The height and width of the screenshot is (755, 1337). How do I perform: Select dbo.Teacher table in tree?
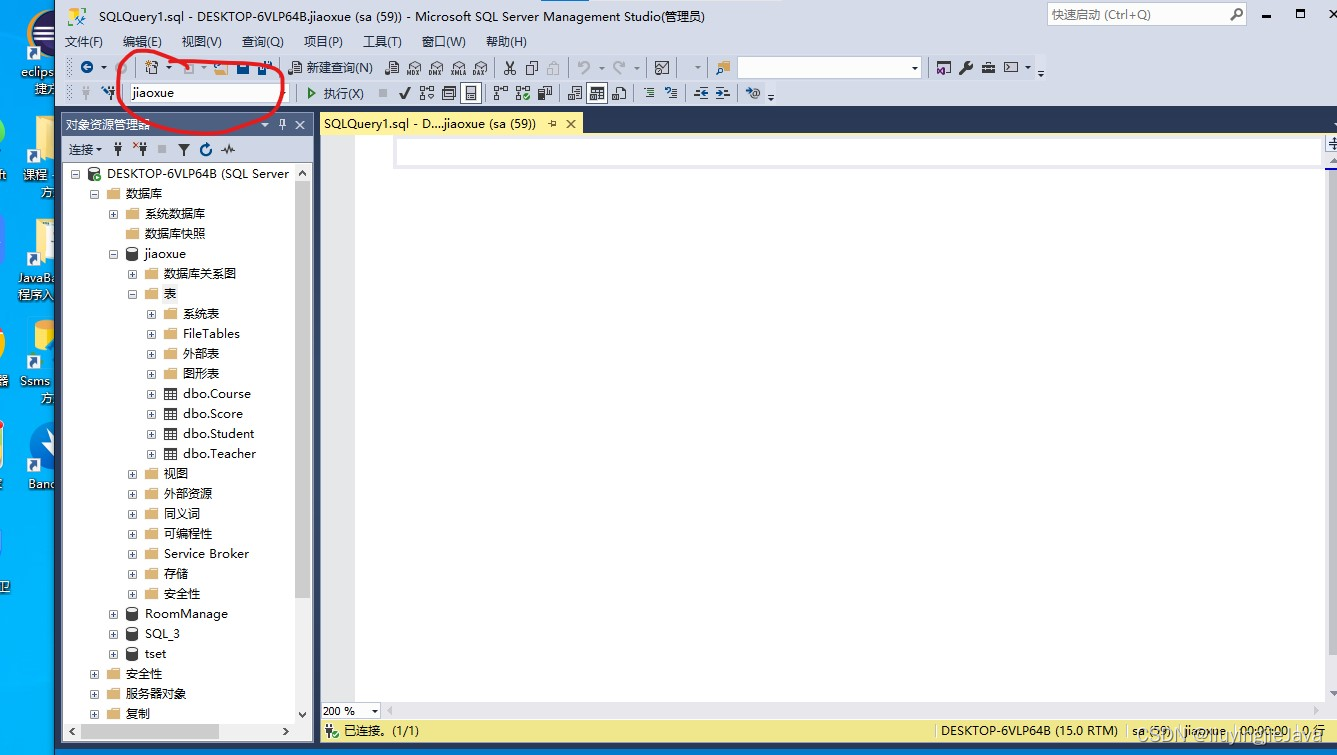(220, 454)
